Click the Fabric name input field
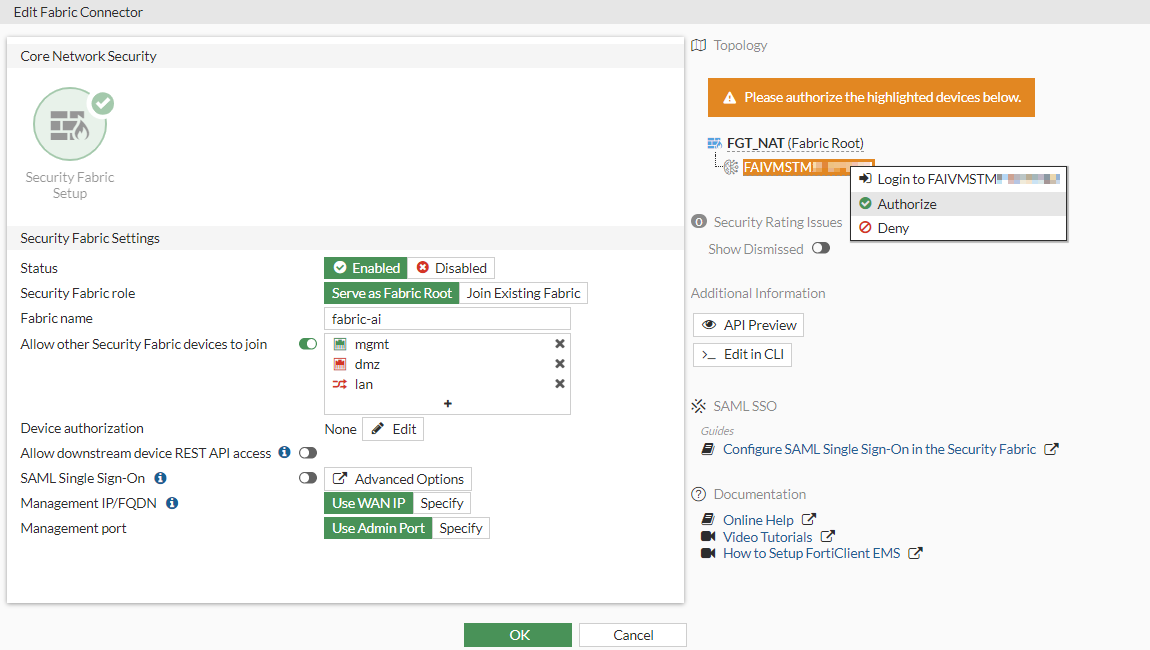The height and width of the screenshot is (650, 1150). pos(447,318)
